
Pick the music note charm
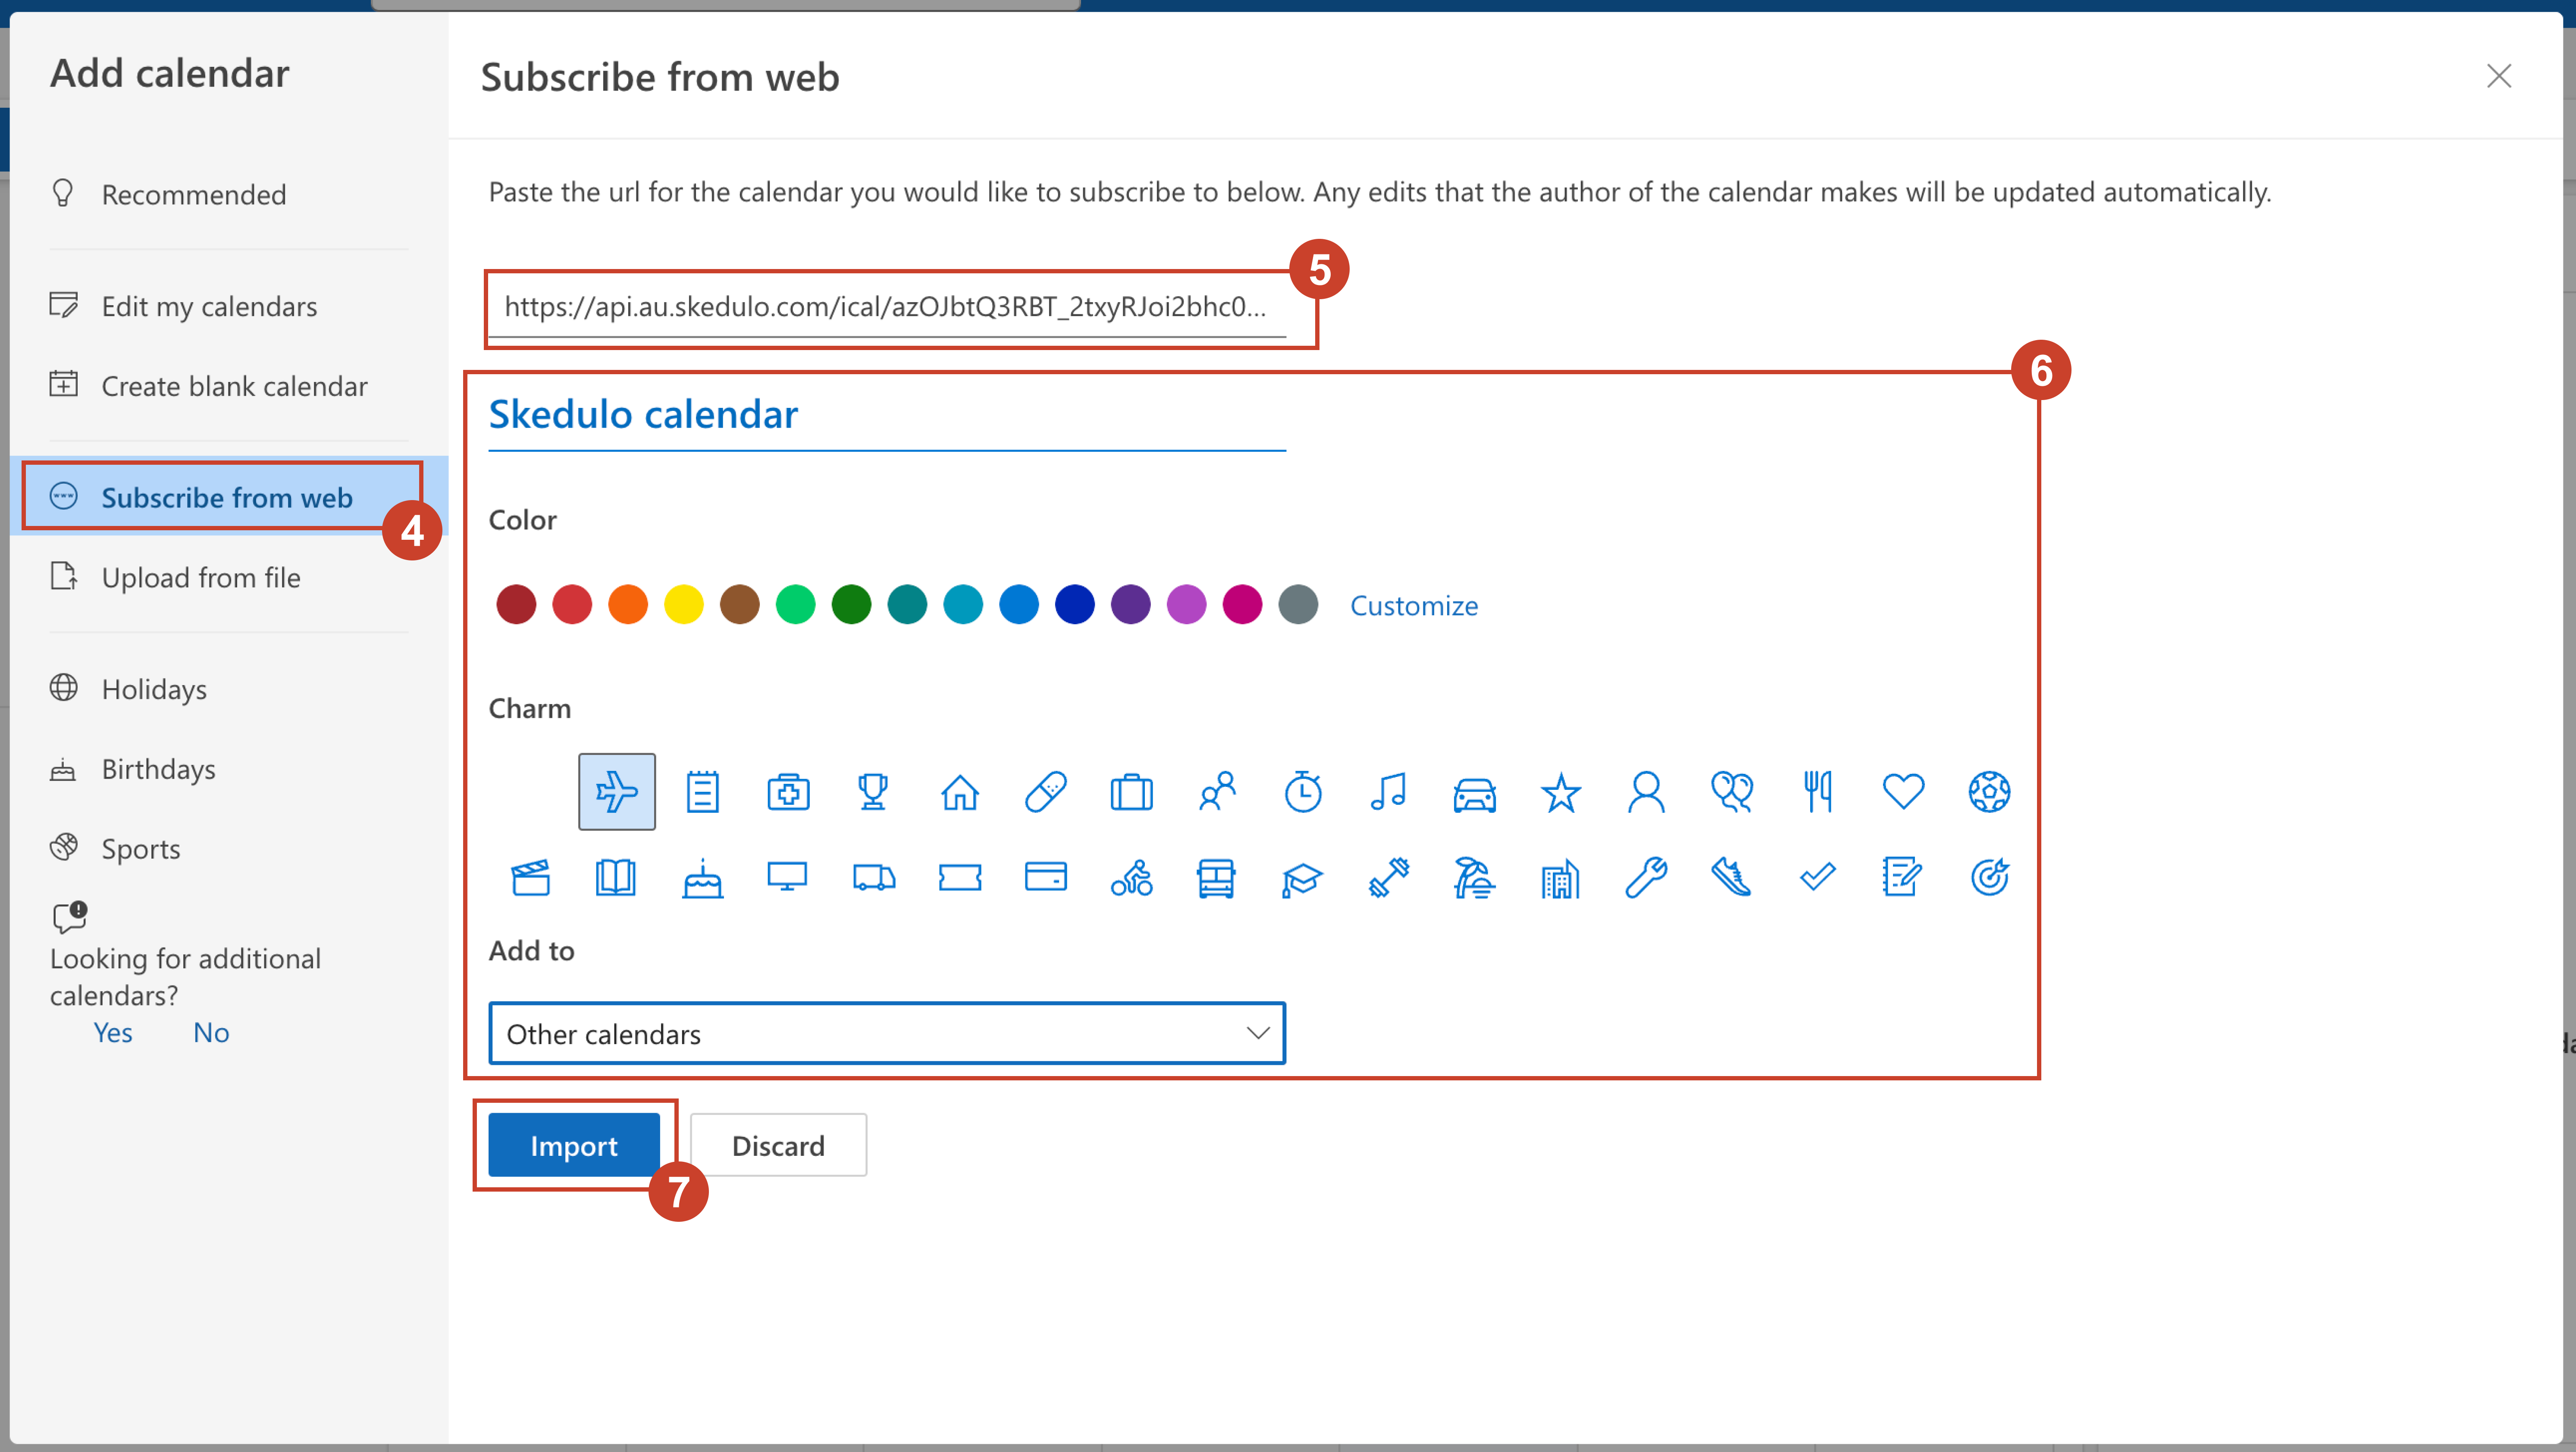[1388, 792]
